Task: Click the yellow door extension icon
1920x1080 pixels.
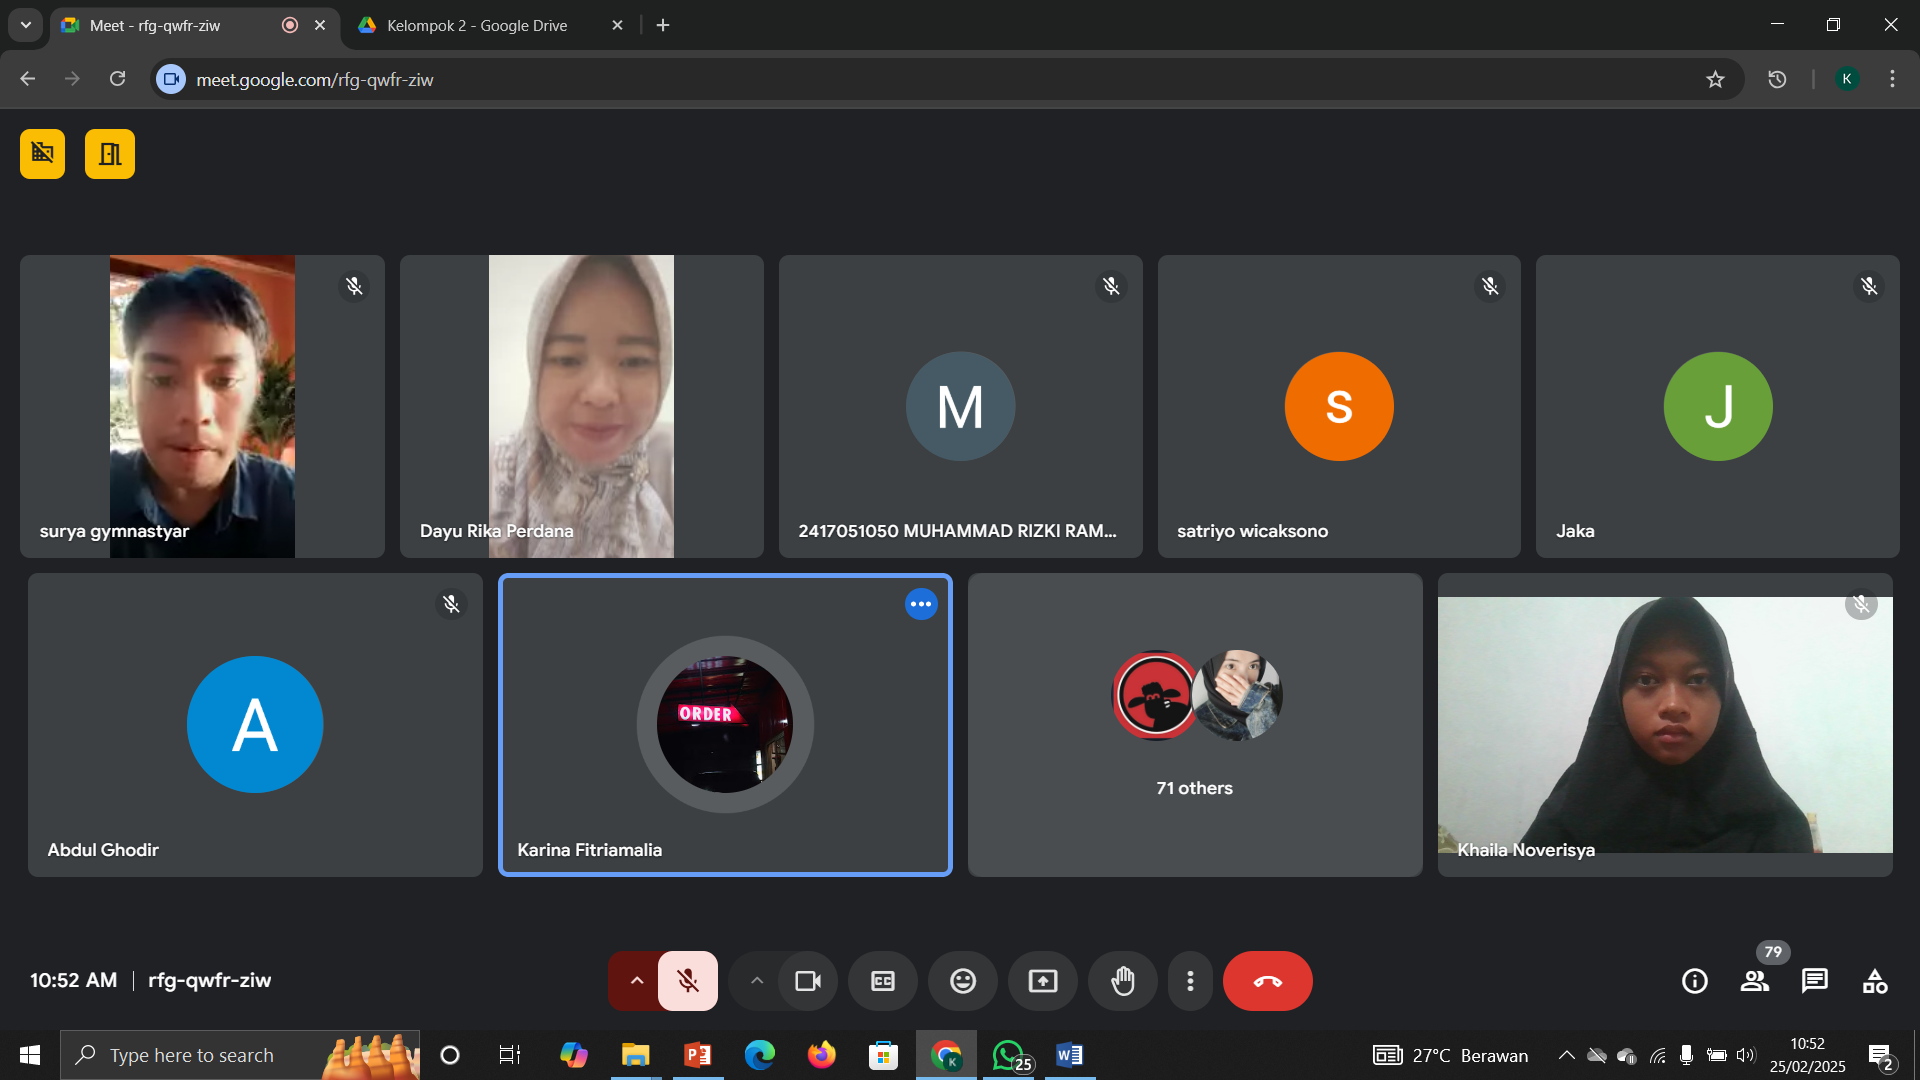Action: tap(110, 154)
